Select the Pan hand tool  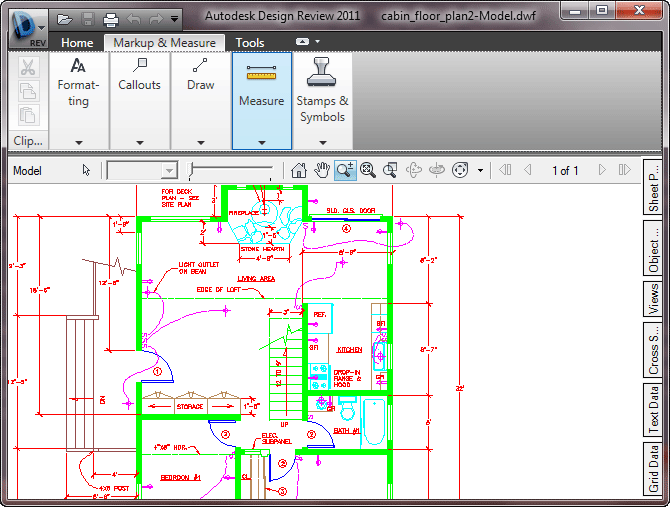coord(322,170)
